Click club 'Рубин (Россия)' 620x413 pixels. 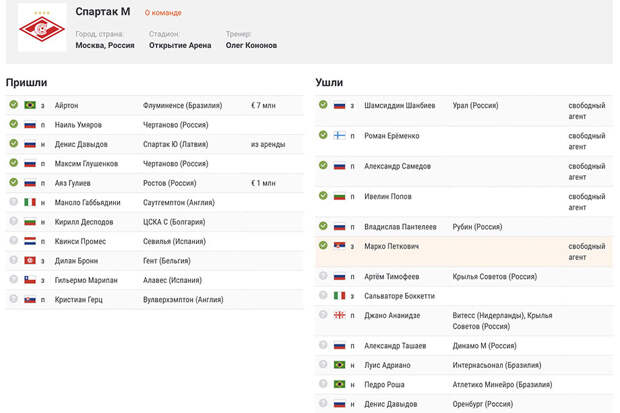pyautogui.click(x=477, y=227)
